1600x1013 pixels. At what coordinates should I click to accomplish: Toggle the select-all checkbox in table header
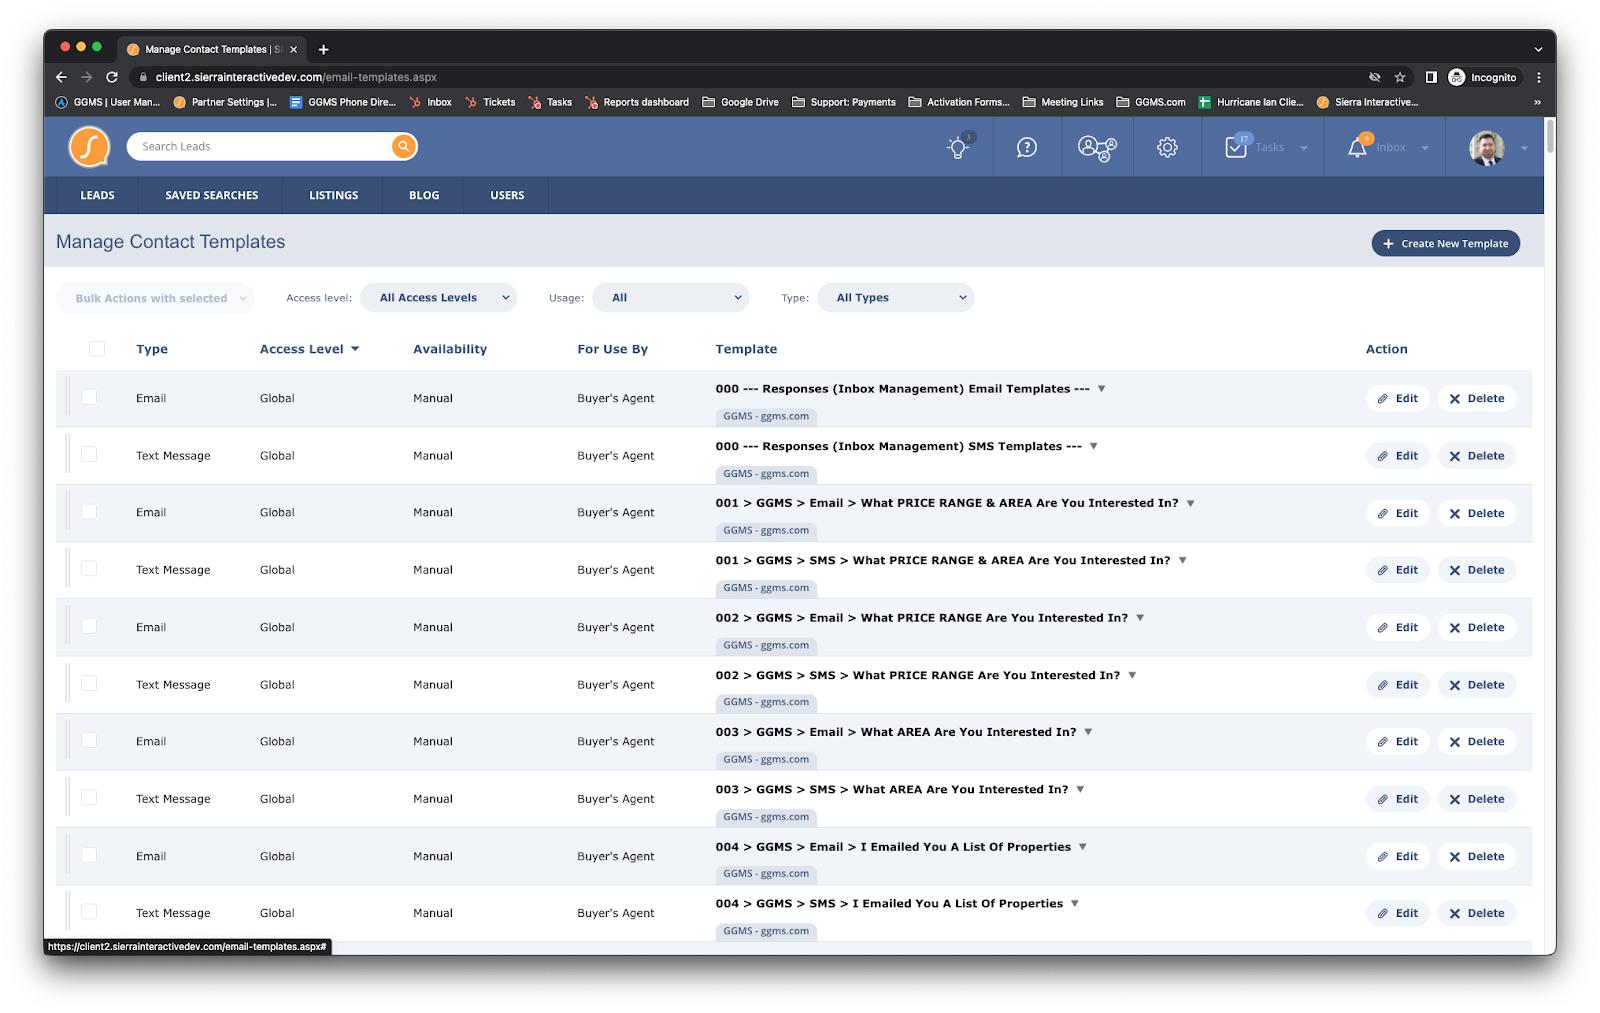(x=97, y=349)
